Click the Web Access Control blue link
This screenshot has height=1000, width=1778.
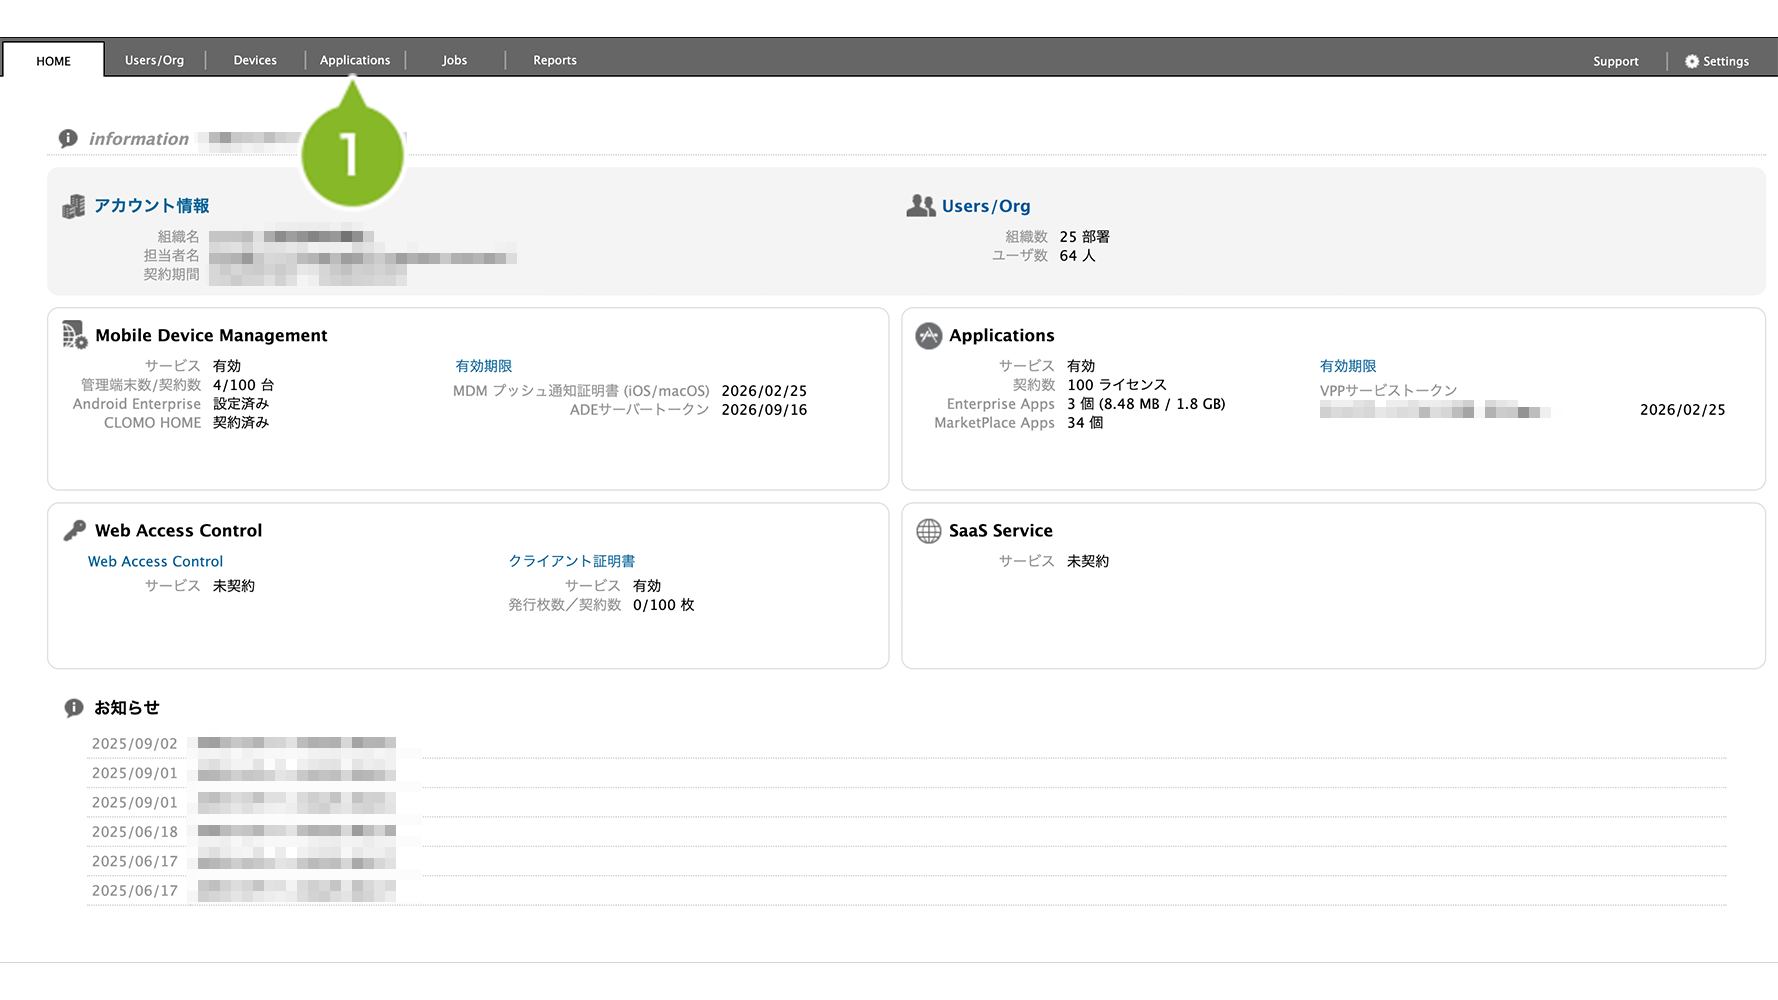(155, 562)
